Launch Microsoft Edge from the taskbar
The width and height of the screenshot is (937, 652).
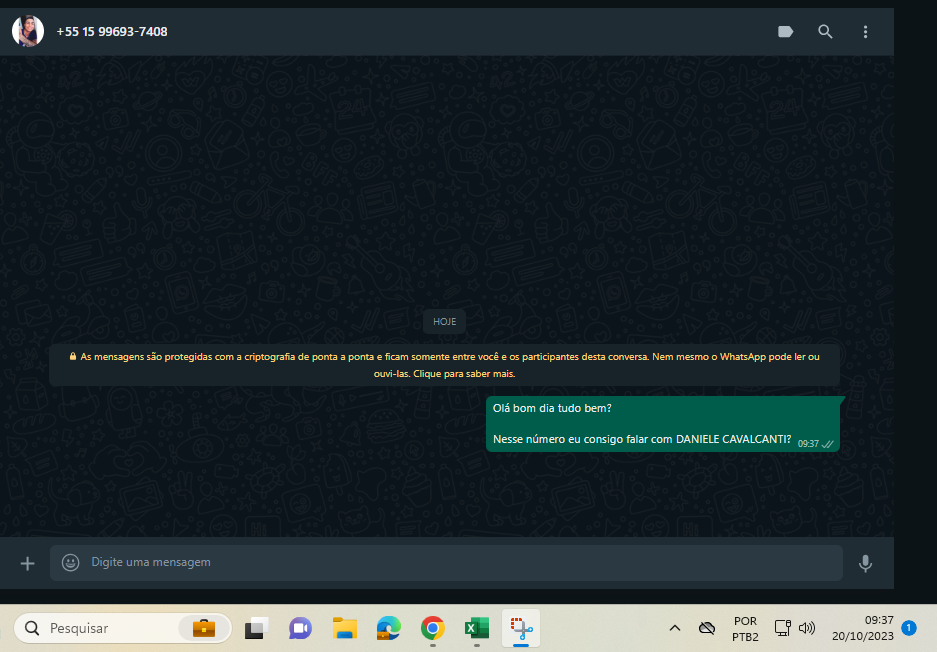coord(388,628)
